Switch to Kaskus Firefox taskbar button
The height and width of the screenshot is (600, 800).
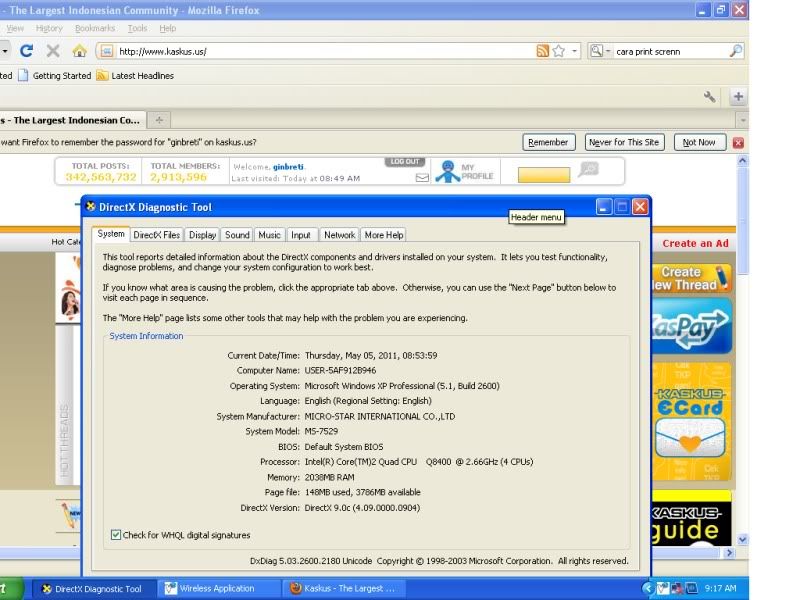[x=343, y=589]
